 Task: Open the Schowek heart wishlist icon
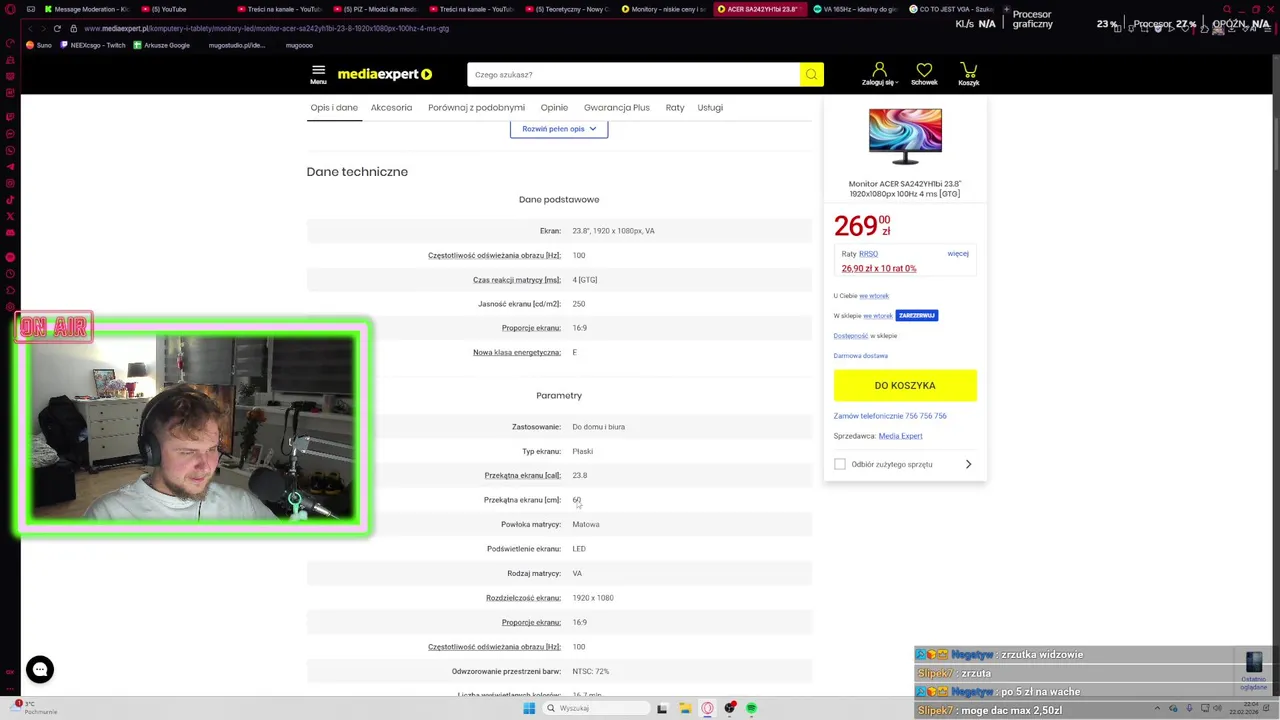[924, 73]
